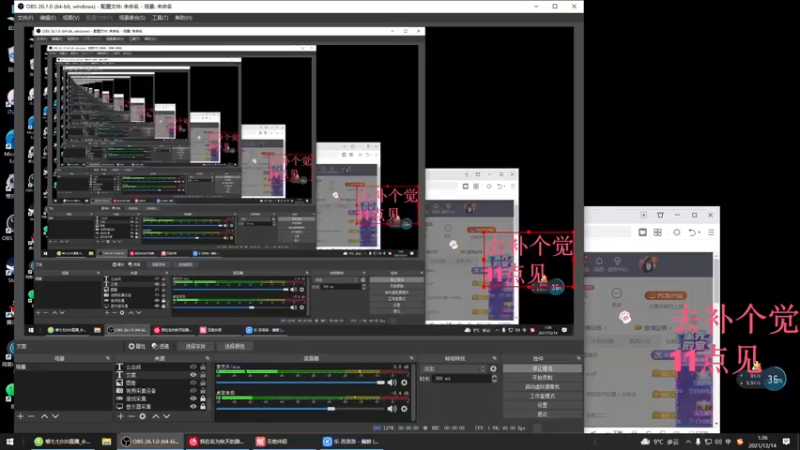Undock the 混音器 panel with its corner icon
Screen dimensions: 800x450
(411, 358)
